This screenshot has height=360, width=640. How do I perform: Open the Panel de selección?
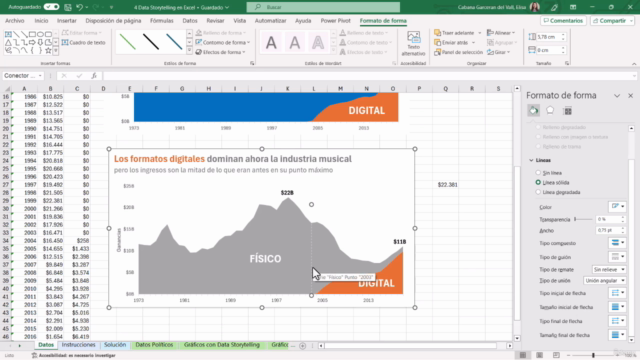(458, 52)
